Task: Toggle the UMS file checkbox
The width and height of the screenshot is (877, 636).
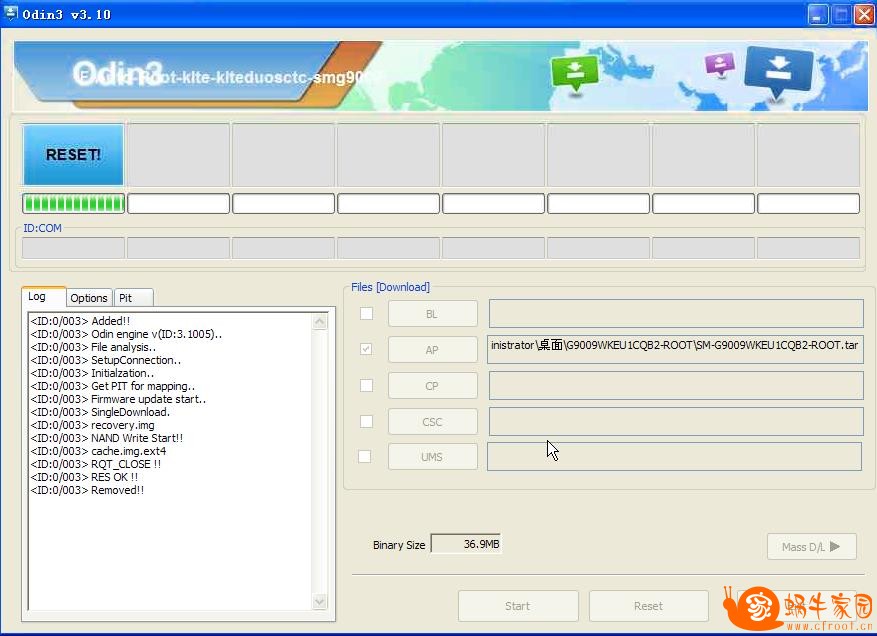Action: (x=365, y=456)
